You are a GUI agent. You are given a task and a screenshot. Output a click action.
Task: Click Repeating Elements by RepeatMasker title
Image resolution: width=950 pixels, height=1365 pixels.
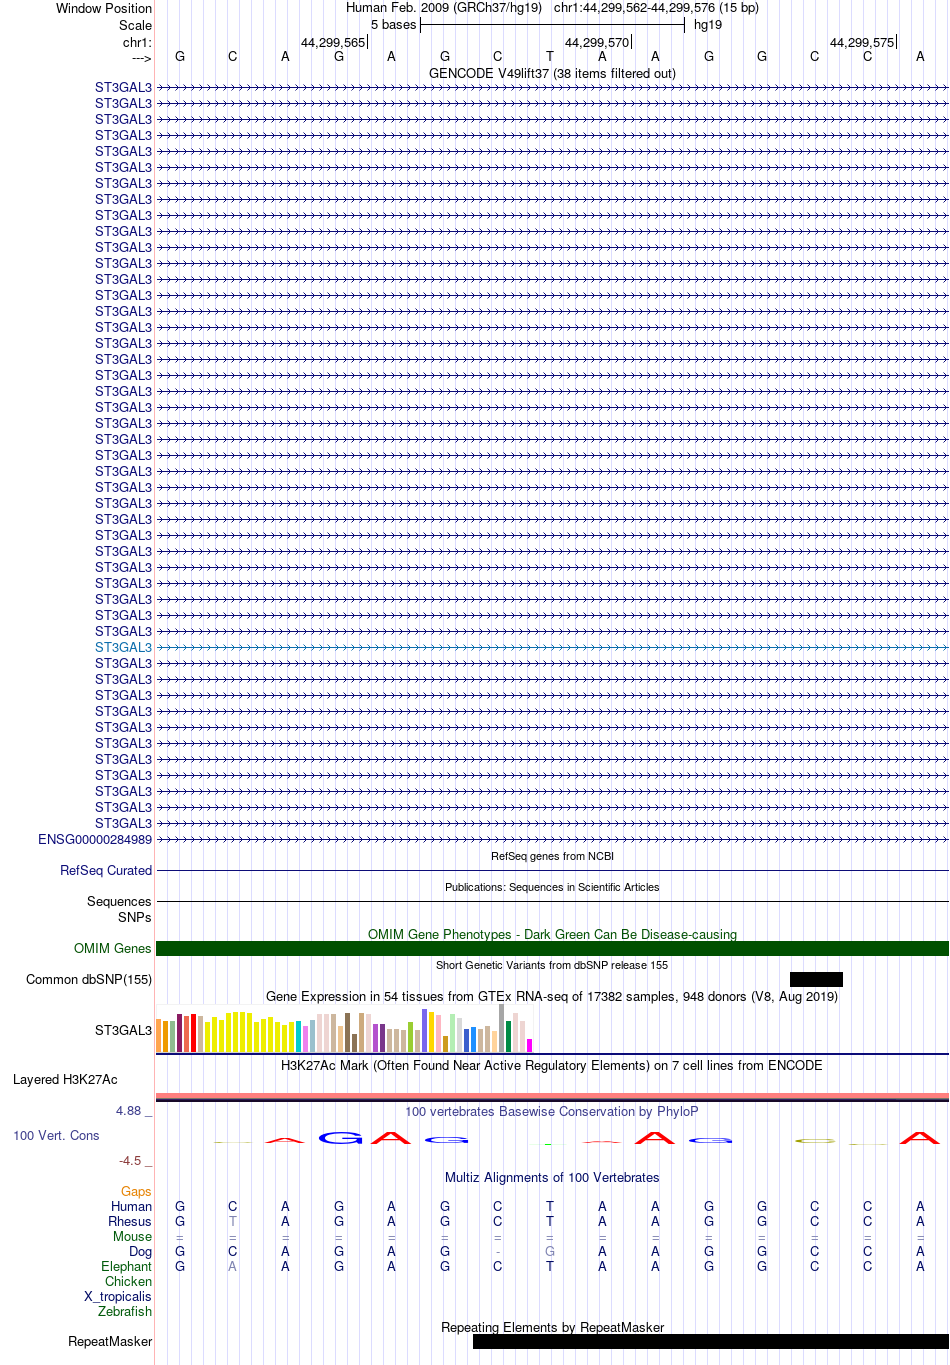(x=552, y=1327)
